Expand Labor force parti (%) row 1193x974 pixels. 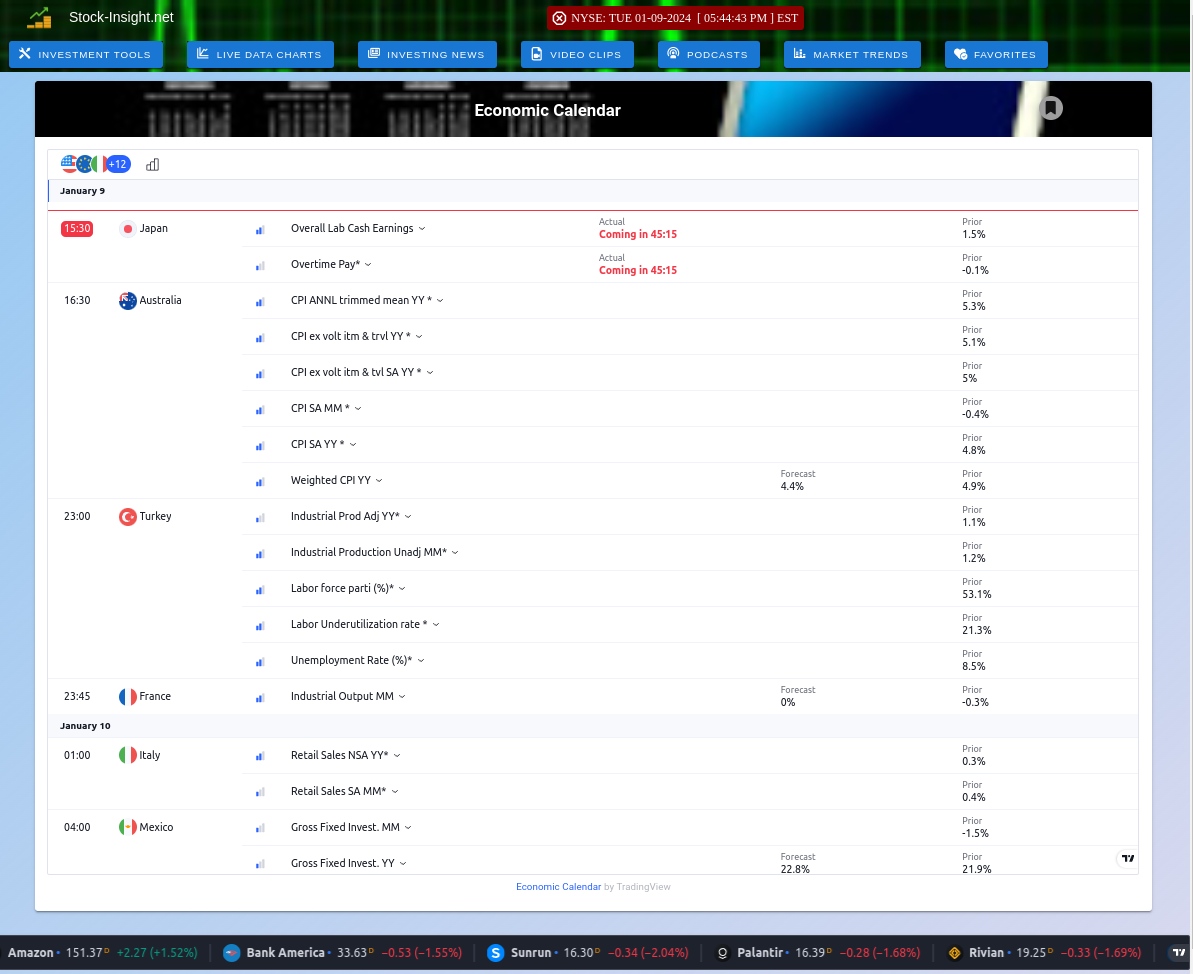402,588
